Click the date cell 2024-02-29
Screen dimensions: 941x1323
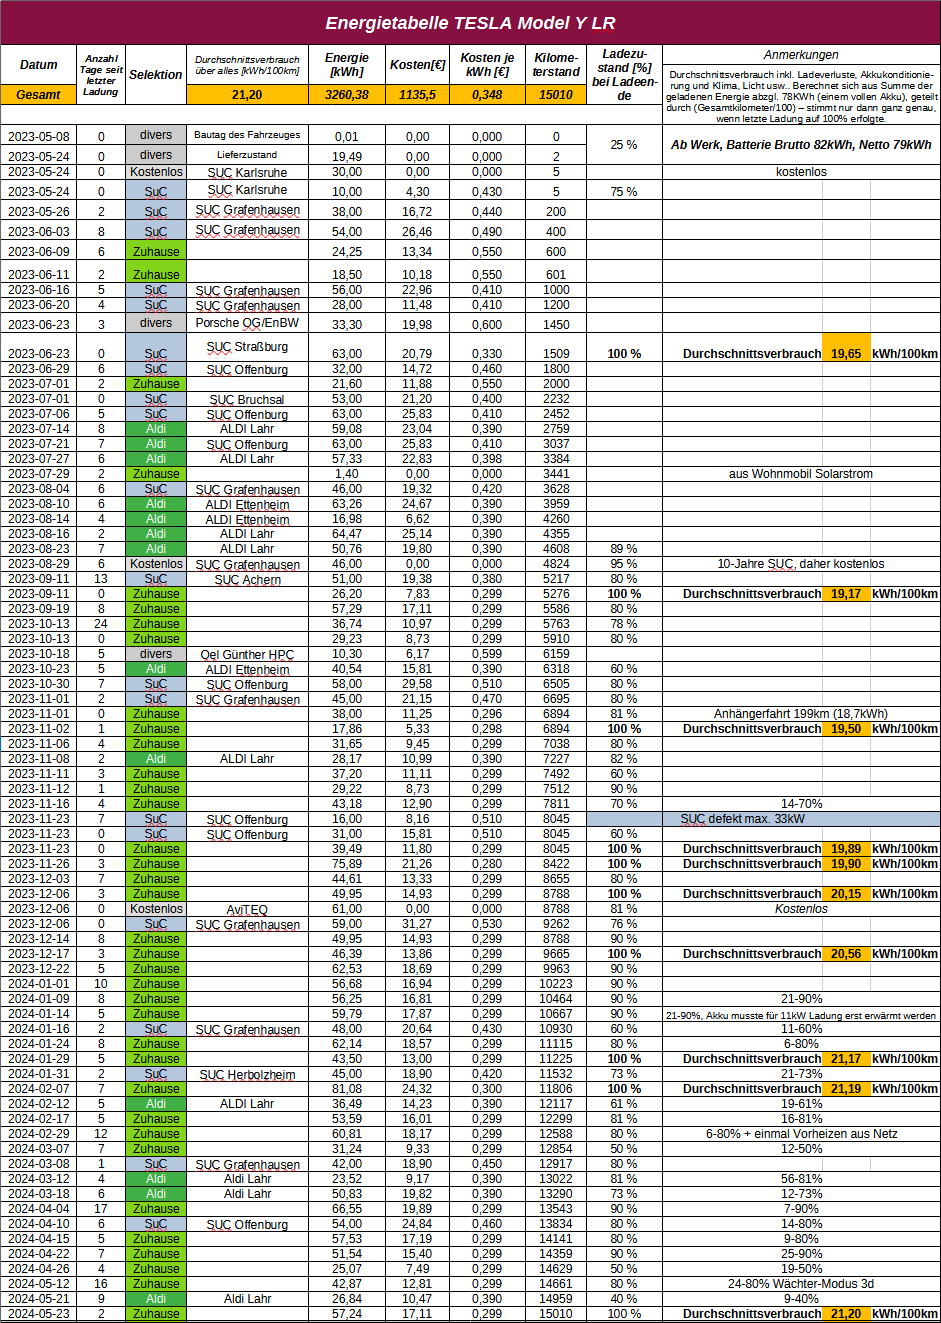pos(39,1134)
